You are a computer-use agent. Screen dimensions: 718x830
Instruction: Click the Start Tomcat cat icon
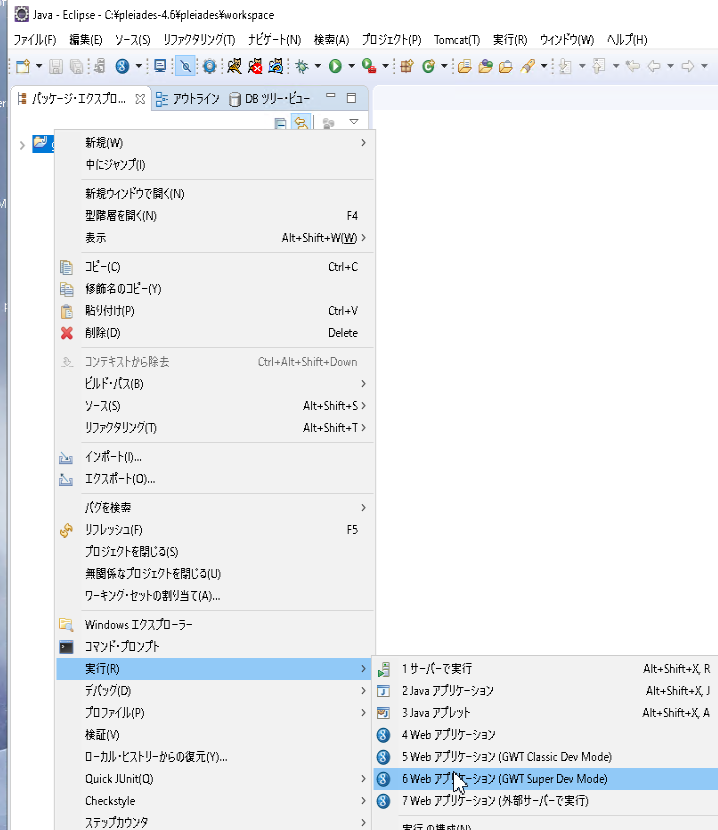(234, 66)
